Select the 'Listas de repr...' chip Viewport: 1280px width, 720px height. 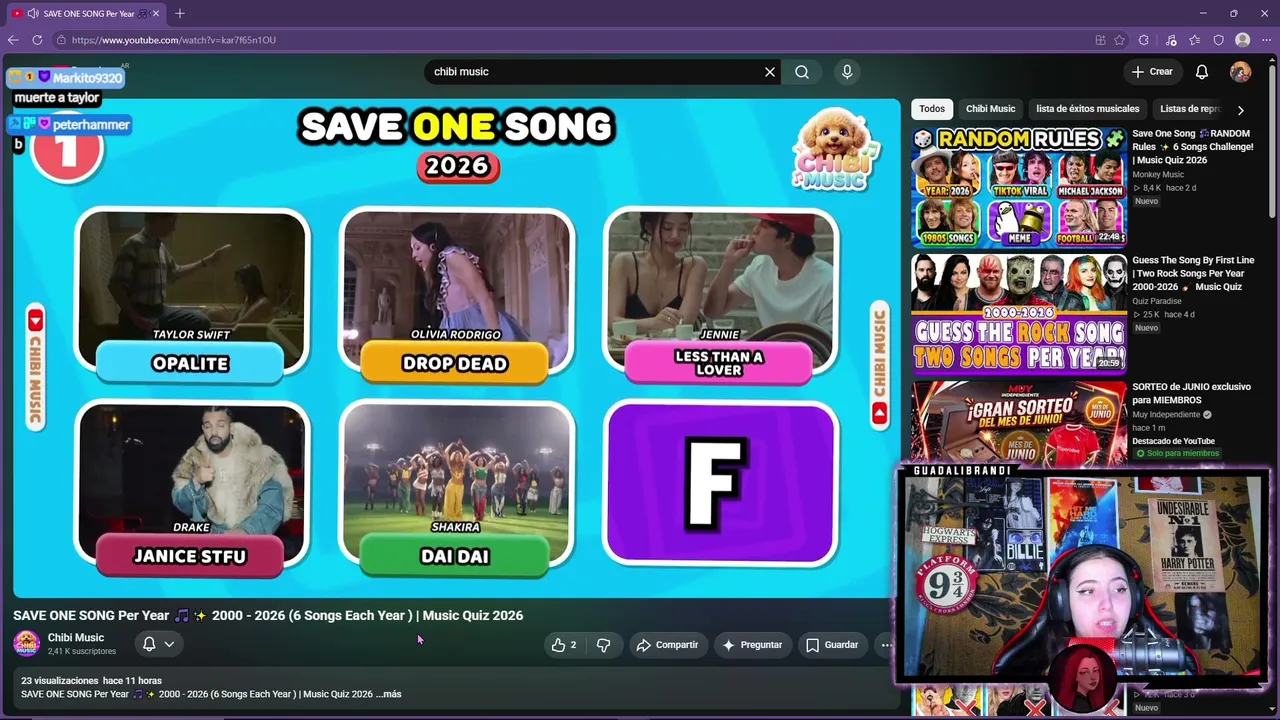pos(1190,109)
